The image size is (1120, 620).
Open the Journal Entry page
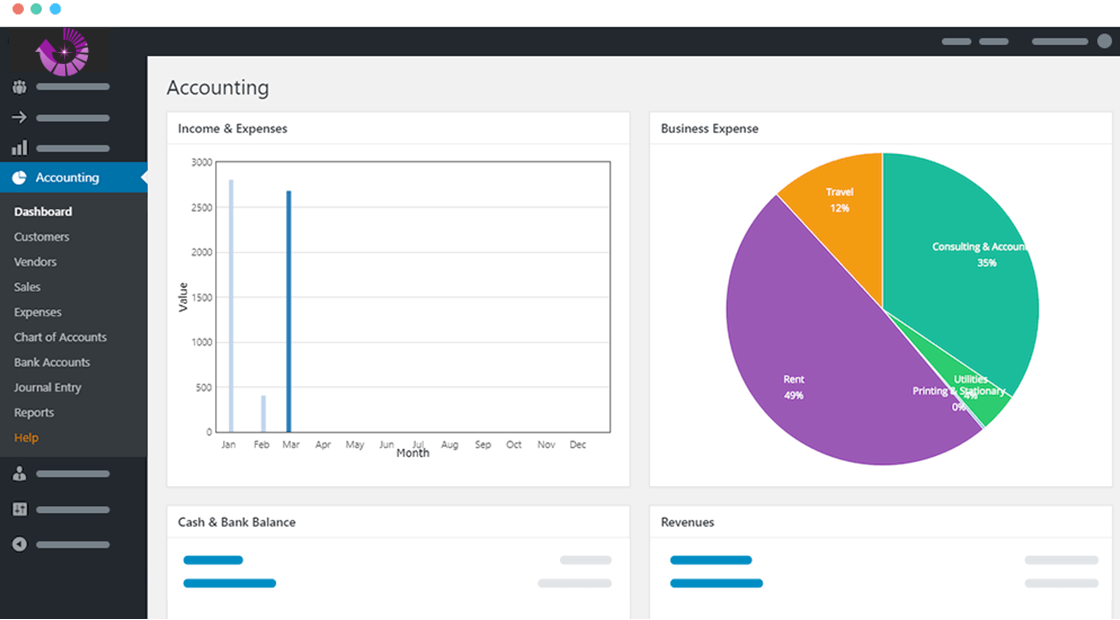pos(48,387)
